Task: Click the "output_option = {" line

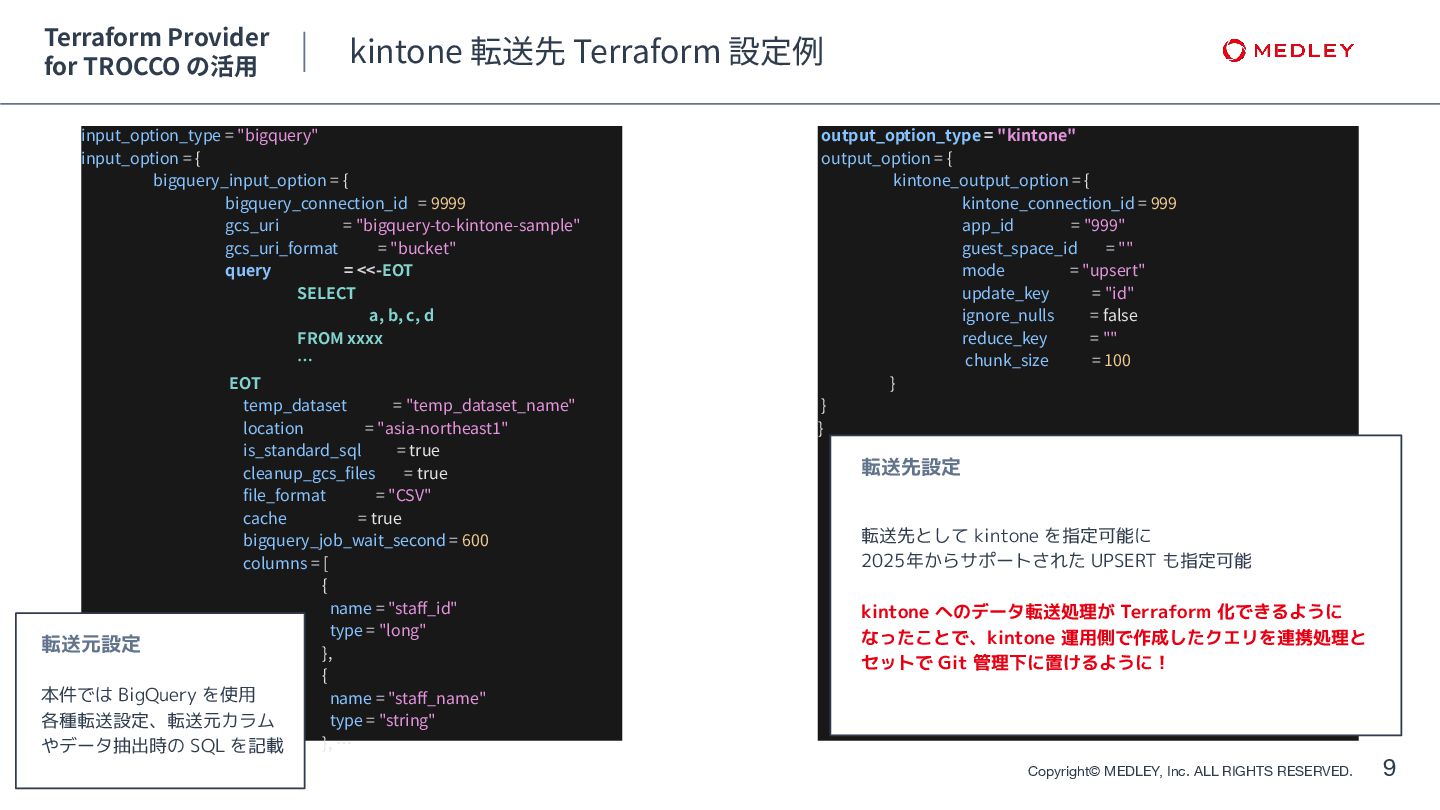Action: pos(887,158)
